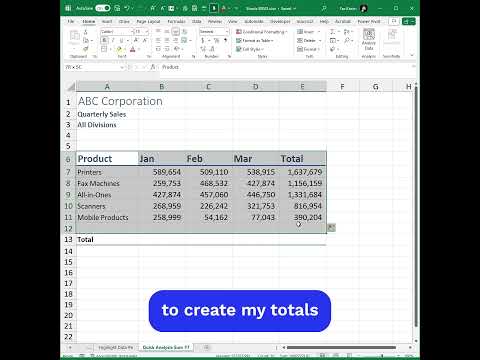Click the AutoSum sigma icon
Screen dimensions: 480x360
(332, 32)
